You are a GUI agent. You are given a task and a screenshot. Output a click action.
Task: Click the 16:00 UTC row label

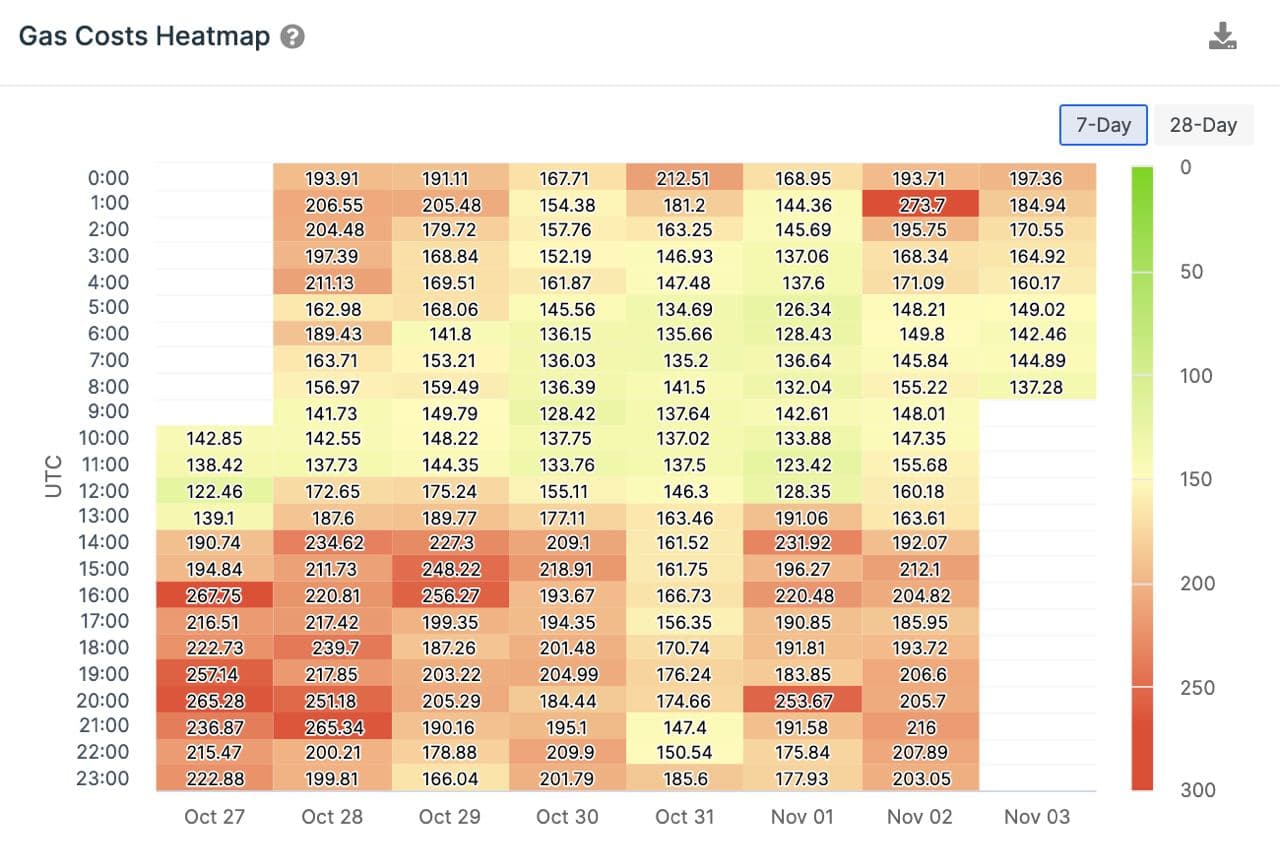pyautogui.click(x=103, y=596)
